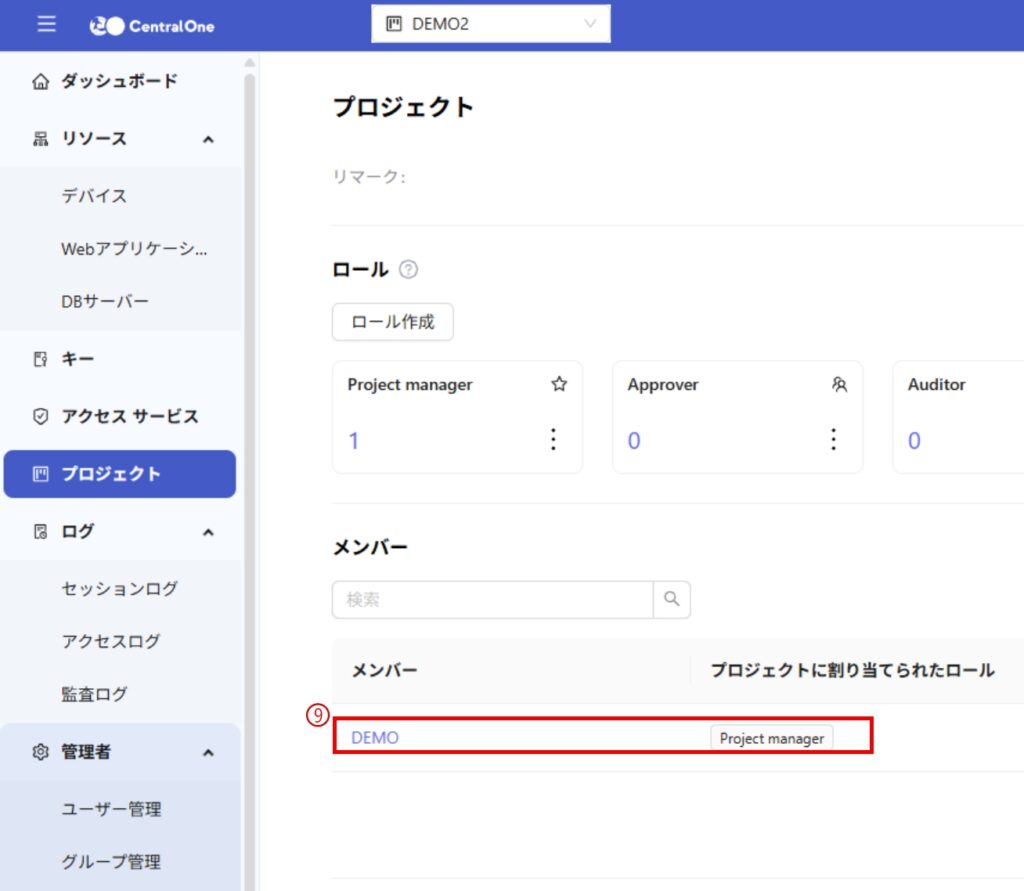Open three-dot menu on Project manager card
Screen dimensions: 1024x891
pyautogui.click(x=554, y=440)
